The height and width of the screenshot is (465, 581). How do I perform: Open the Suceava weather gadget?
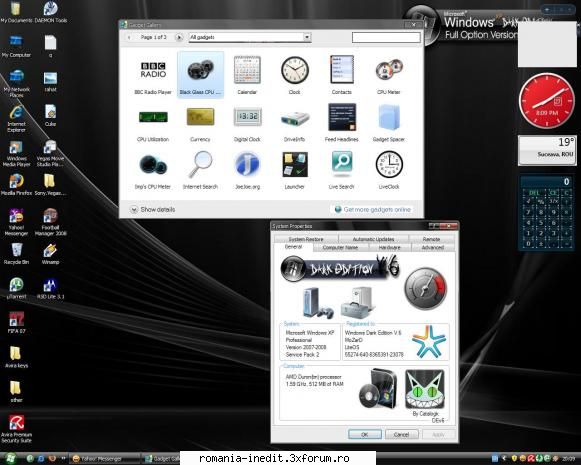click(x=547, y=150)
